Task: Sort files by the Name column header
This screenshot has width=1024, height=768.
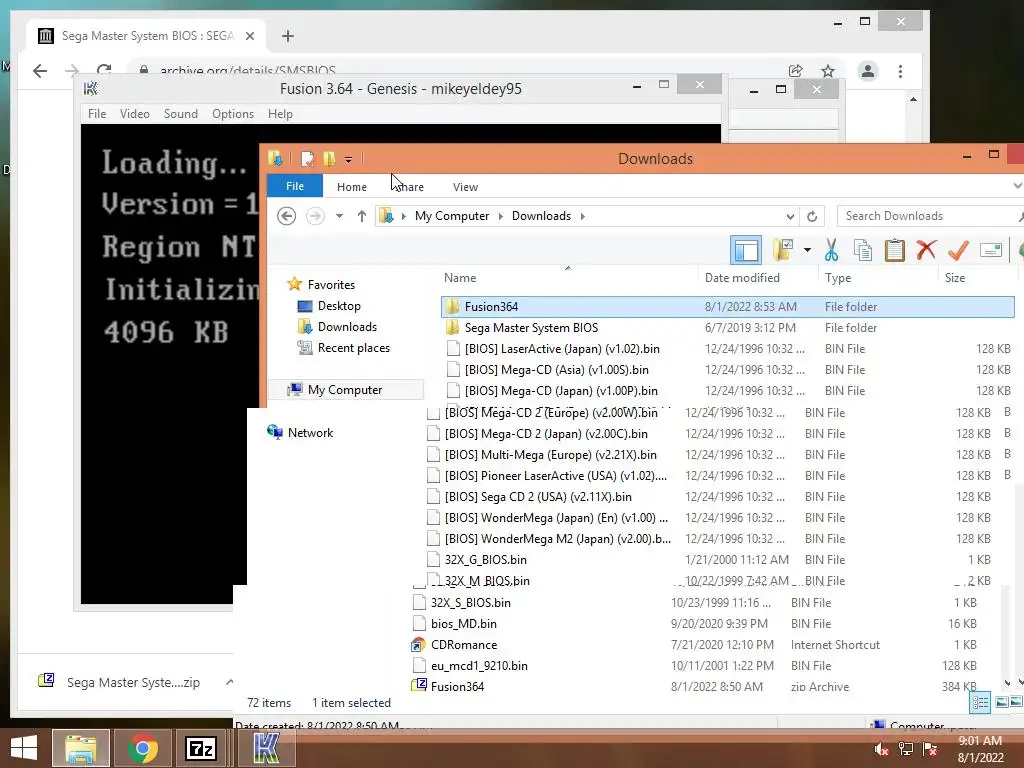Action: [x=460, y=278]
